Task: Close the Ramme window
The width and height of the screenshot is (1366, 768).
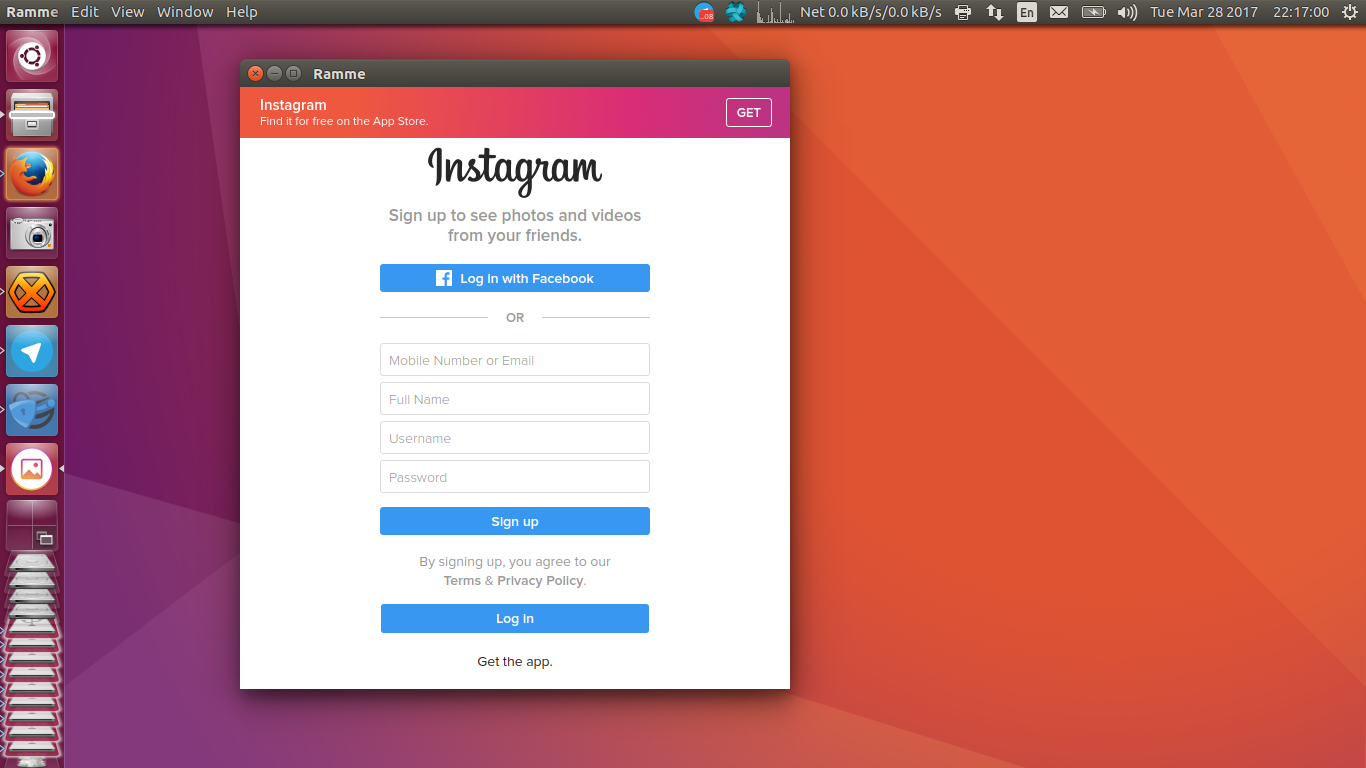Action: [255, 73]
